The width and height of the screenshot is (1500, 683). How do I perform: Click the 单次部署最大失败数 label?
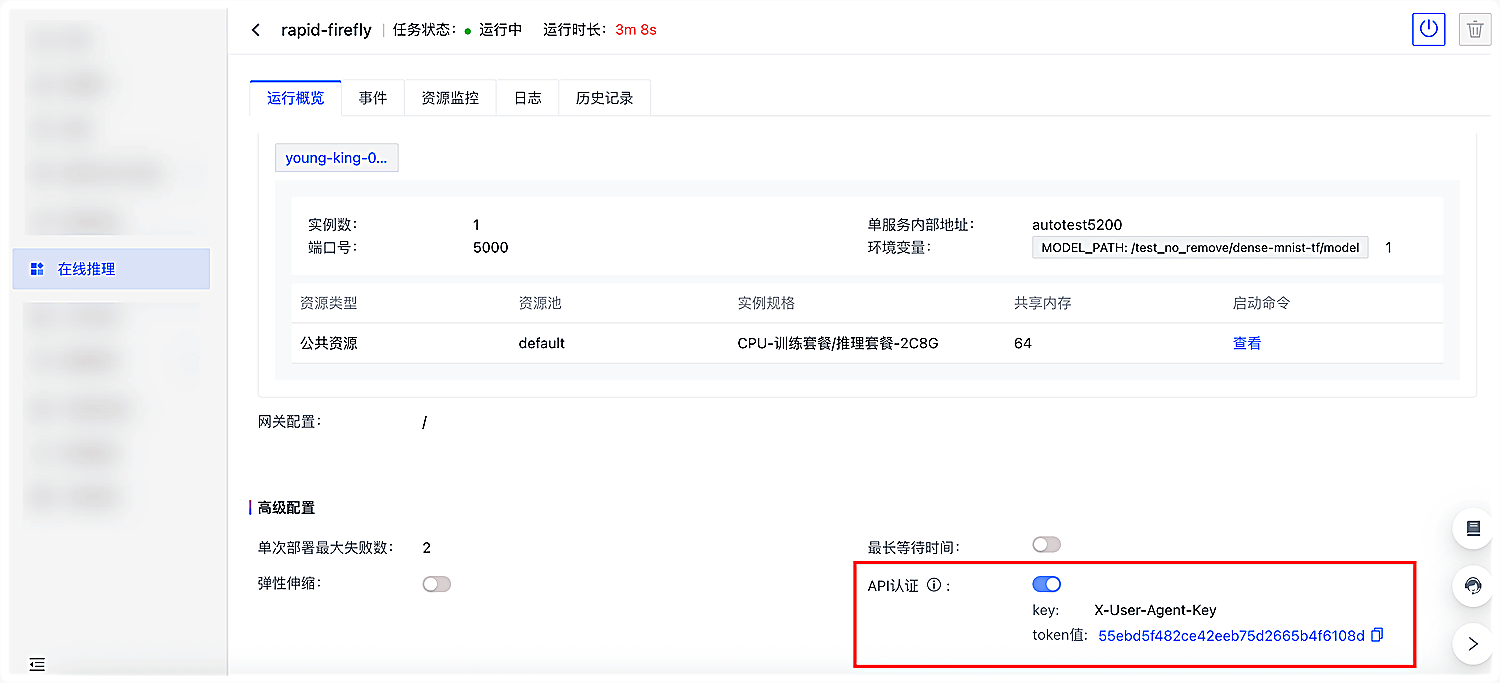point(326,548)
